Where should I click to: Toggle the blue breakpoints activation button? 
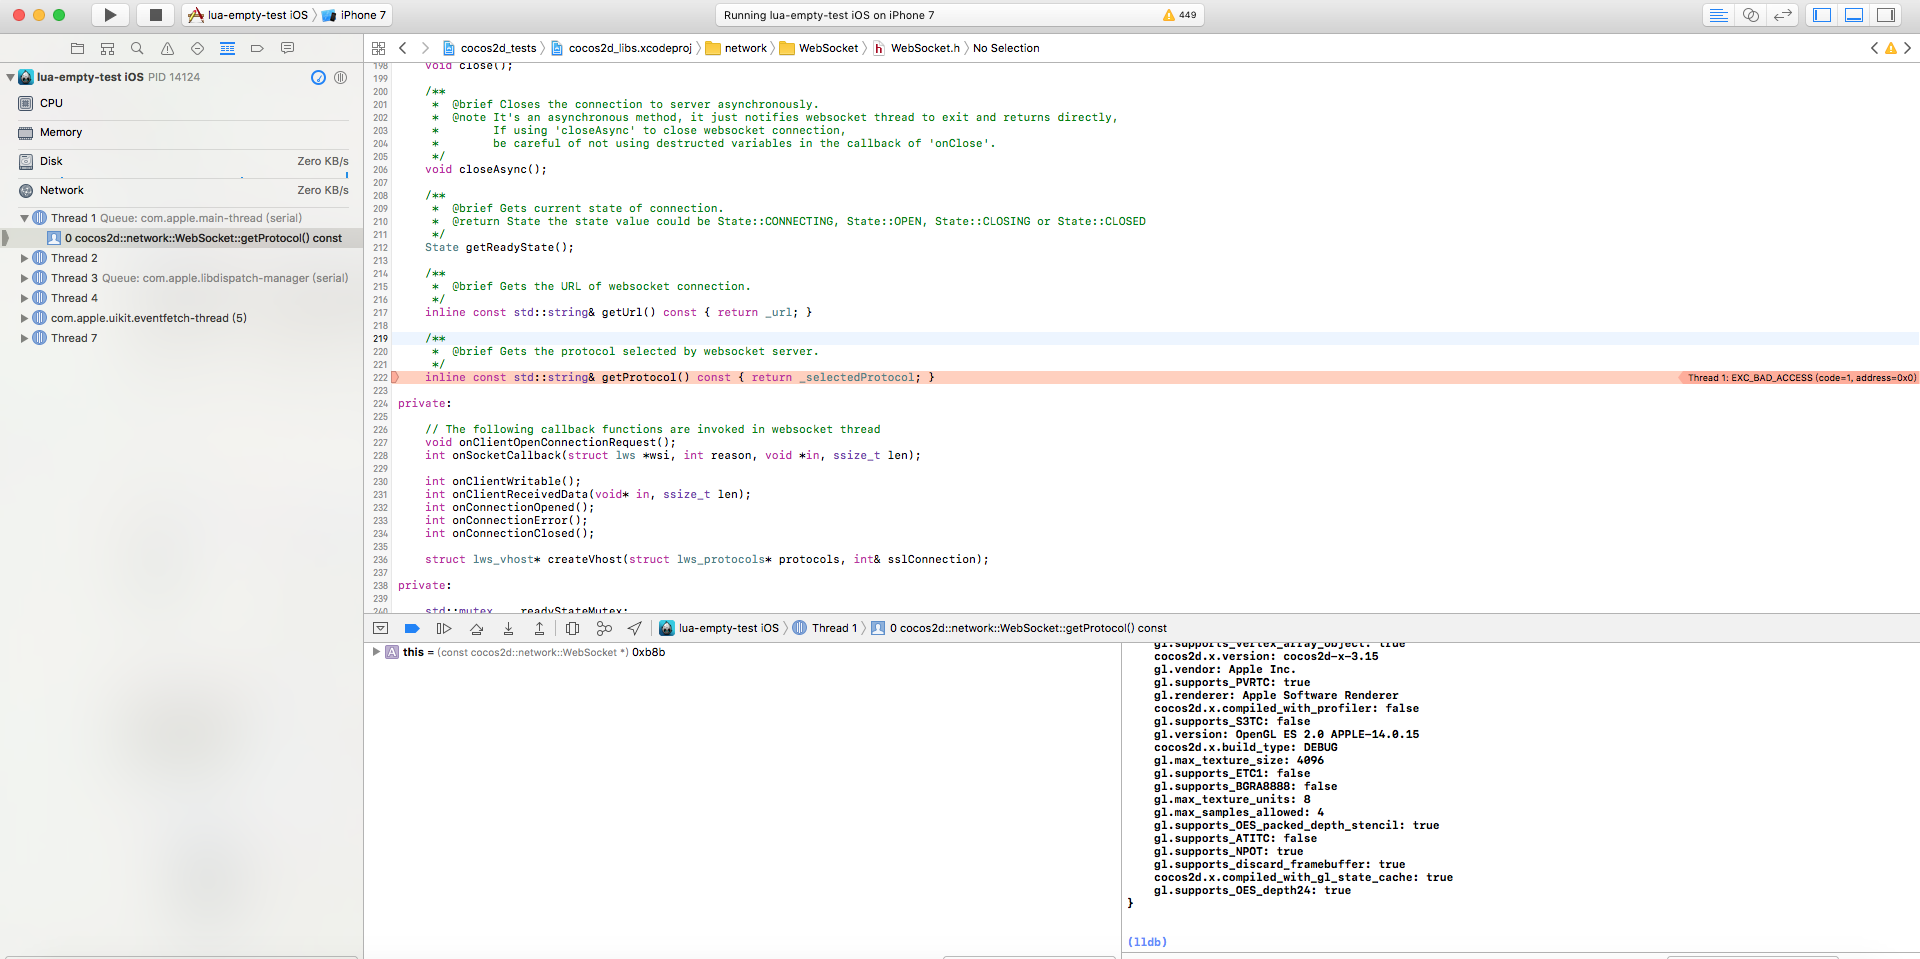pyautogui.click(x=411, y=629)
